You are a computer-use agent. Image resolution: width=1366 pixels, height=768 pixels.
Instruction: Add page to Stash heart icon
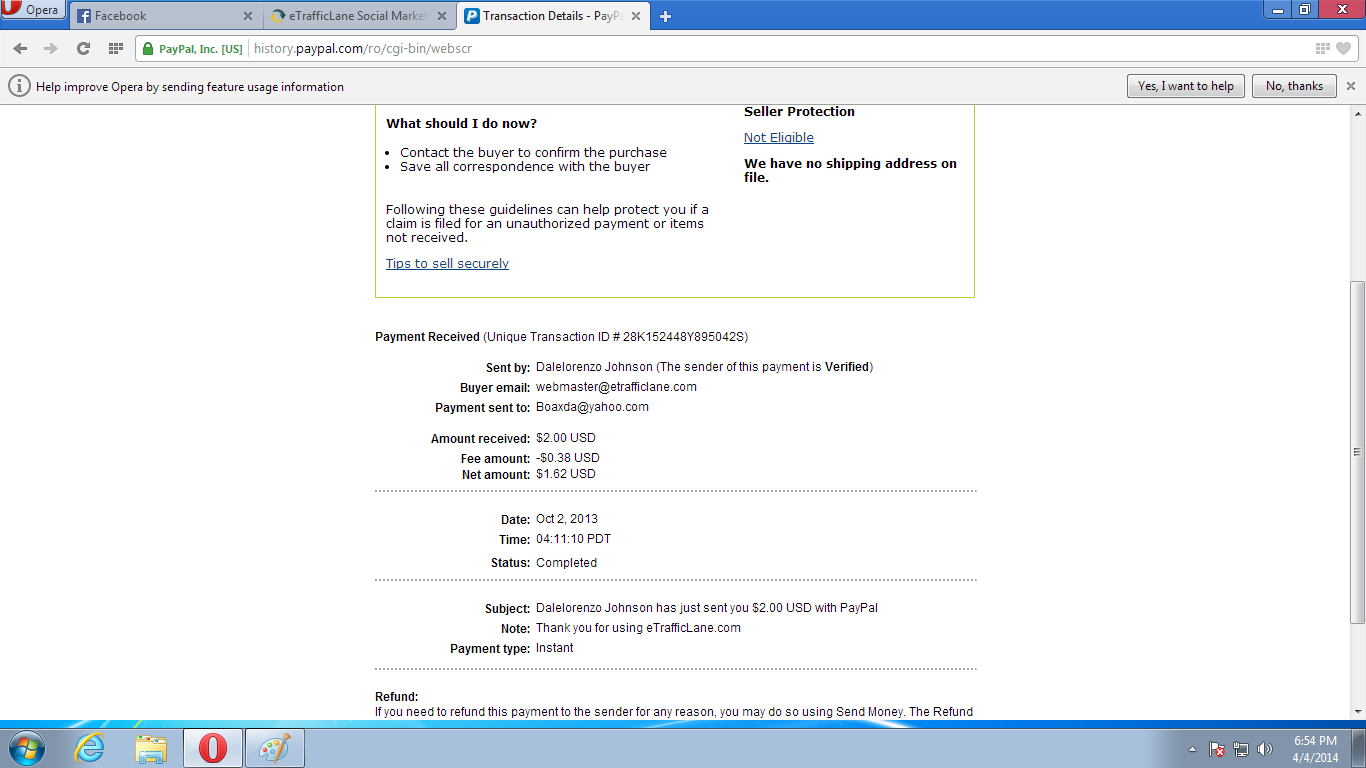(x=1343, y=48)
